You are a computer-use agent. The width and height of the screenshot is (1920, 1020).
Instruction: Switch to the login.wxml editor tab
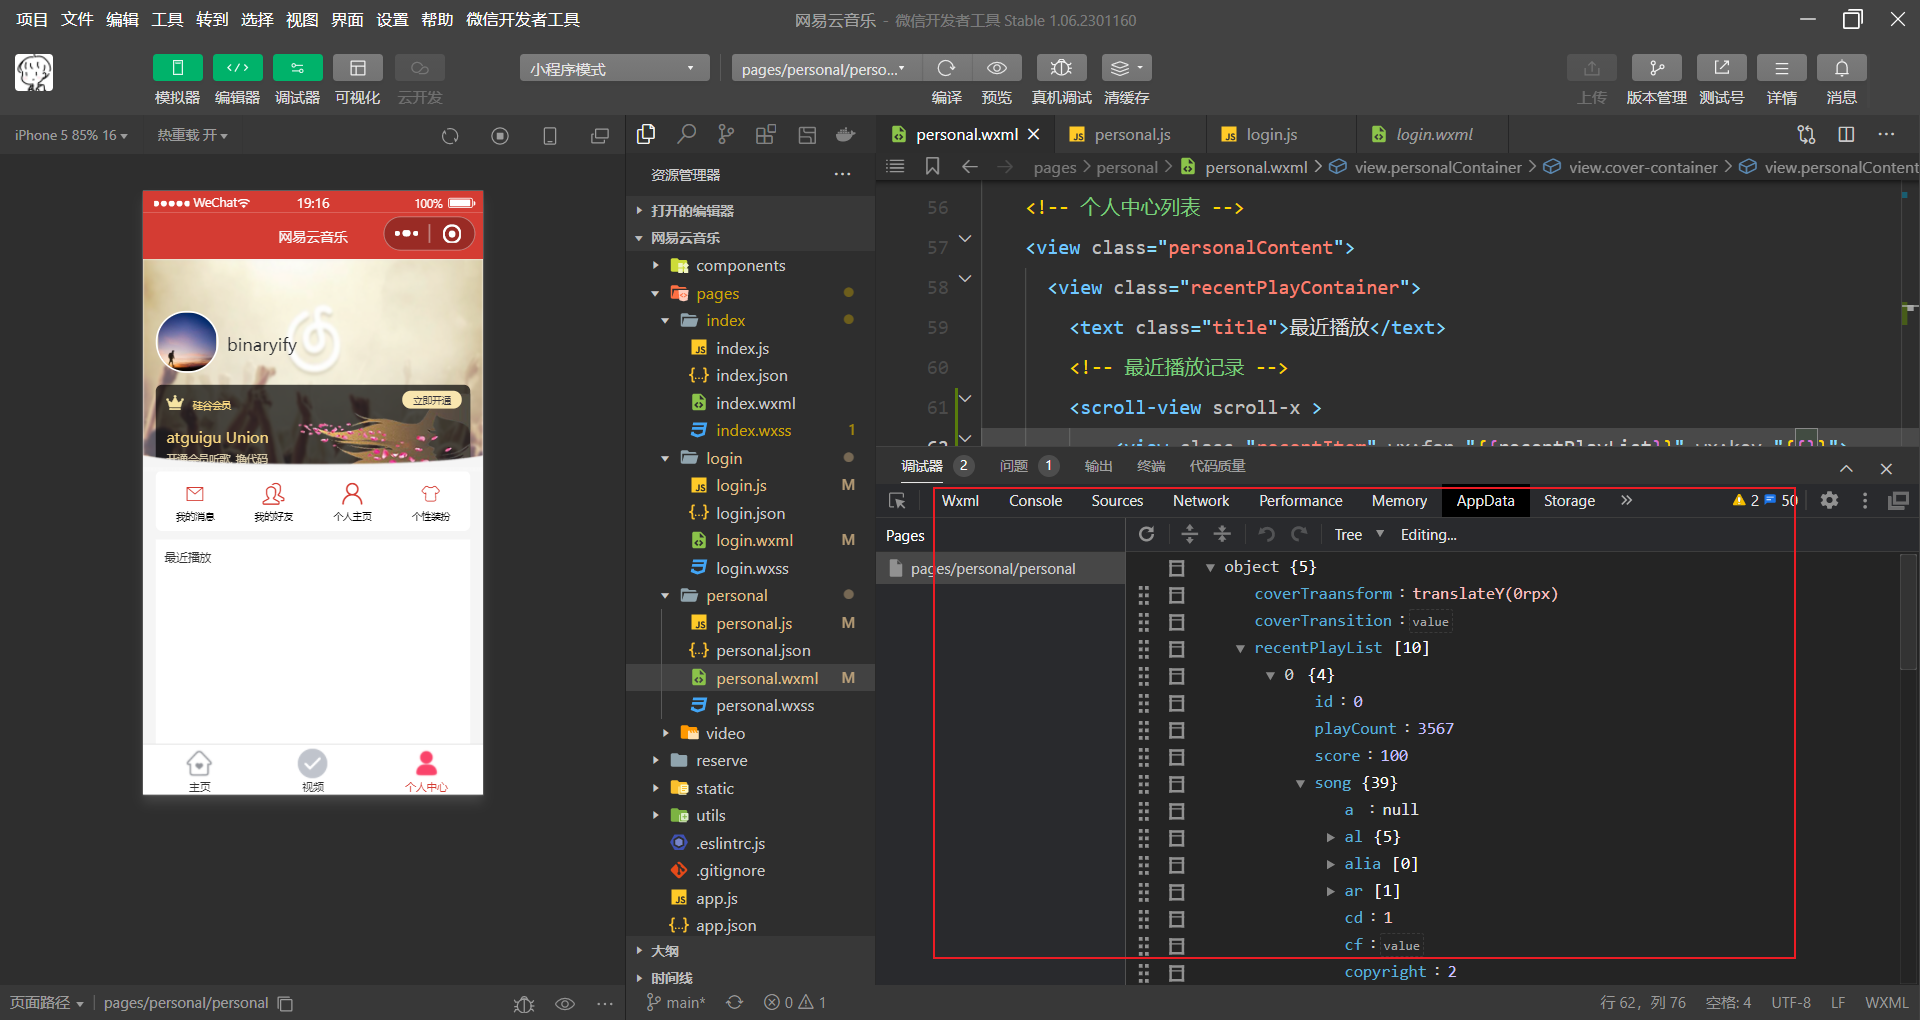pos(1433,134)
